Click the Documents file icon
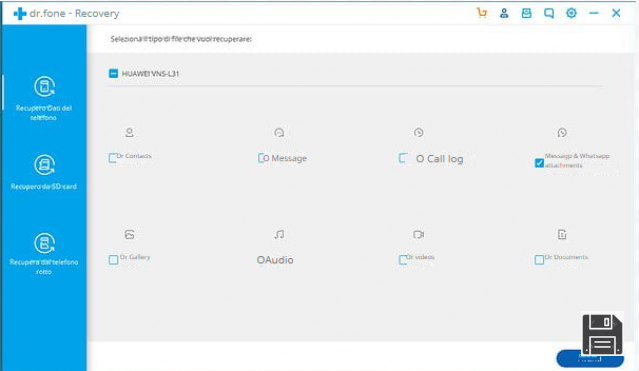This screenshot has height=371, width=639. click(x=562, y=234)
